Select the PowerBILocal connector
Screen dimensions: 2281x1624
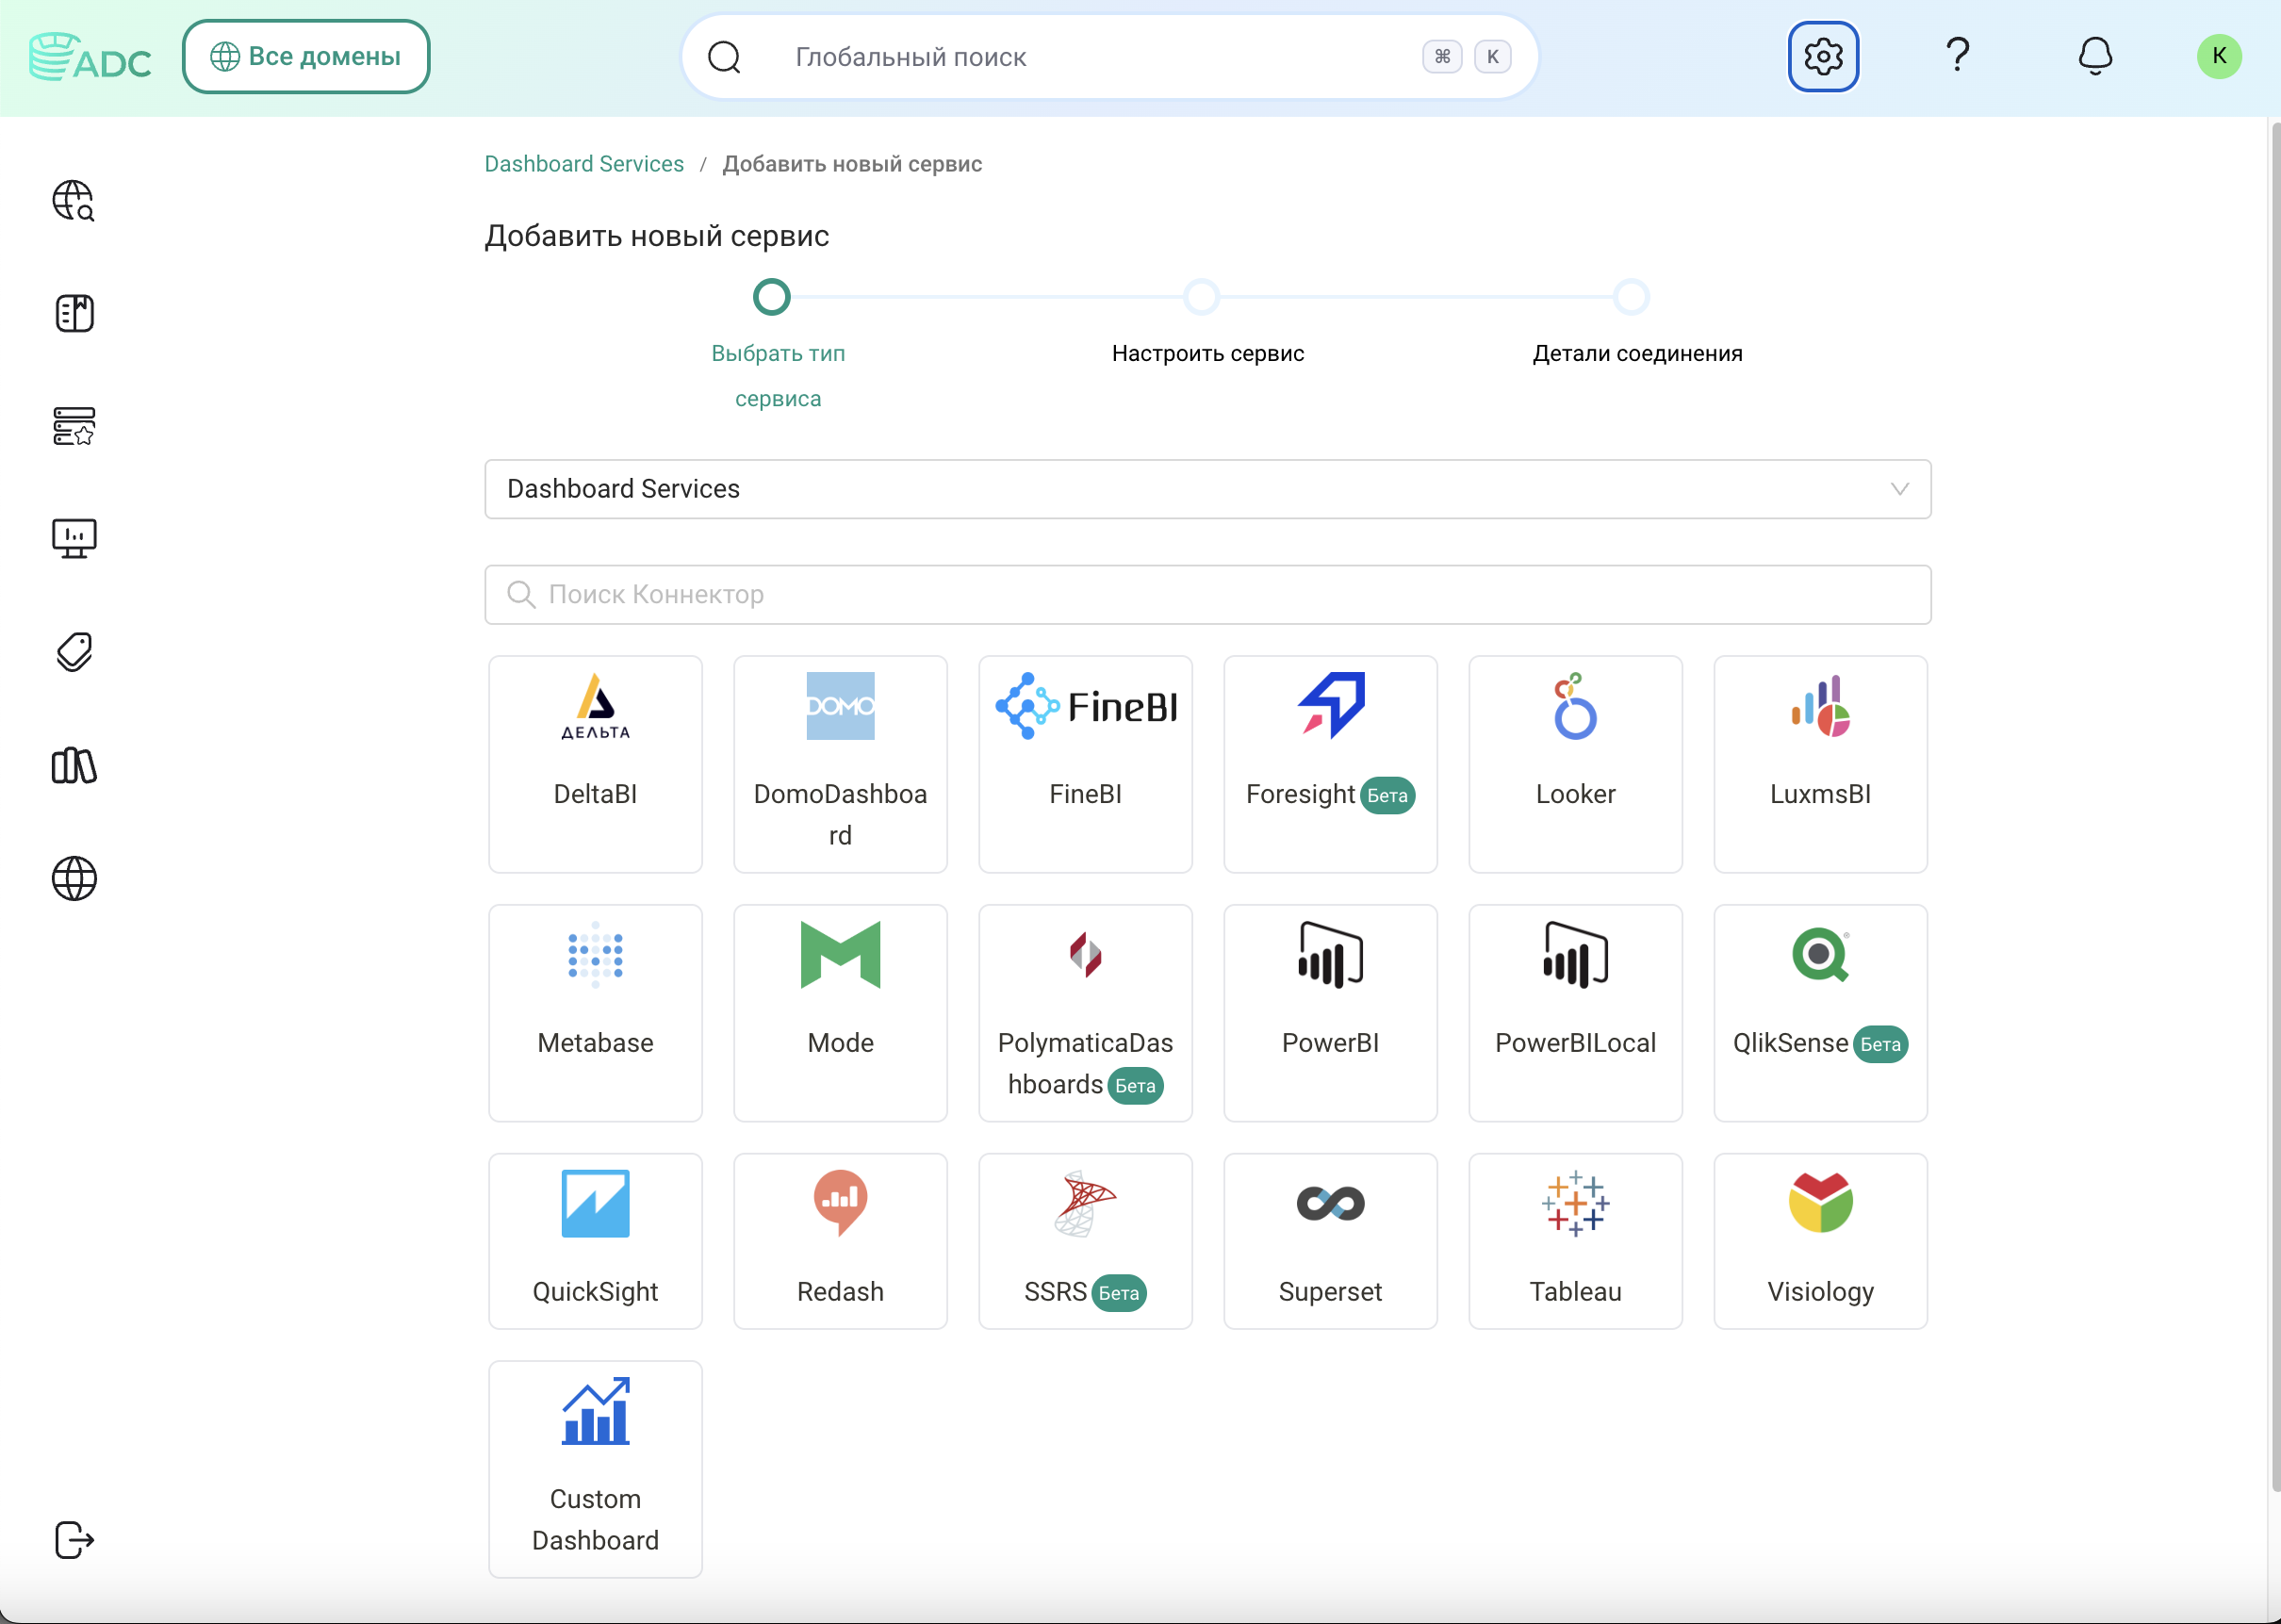coord(1575,1013)
